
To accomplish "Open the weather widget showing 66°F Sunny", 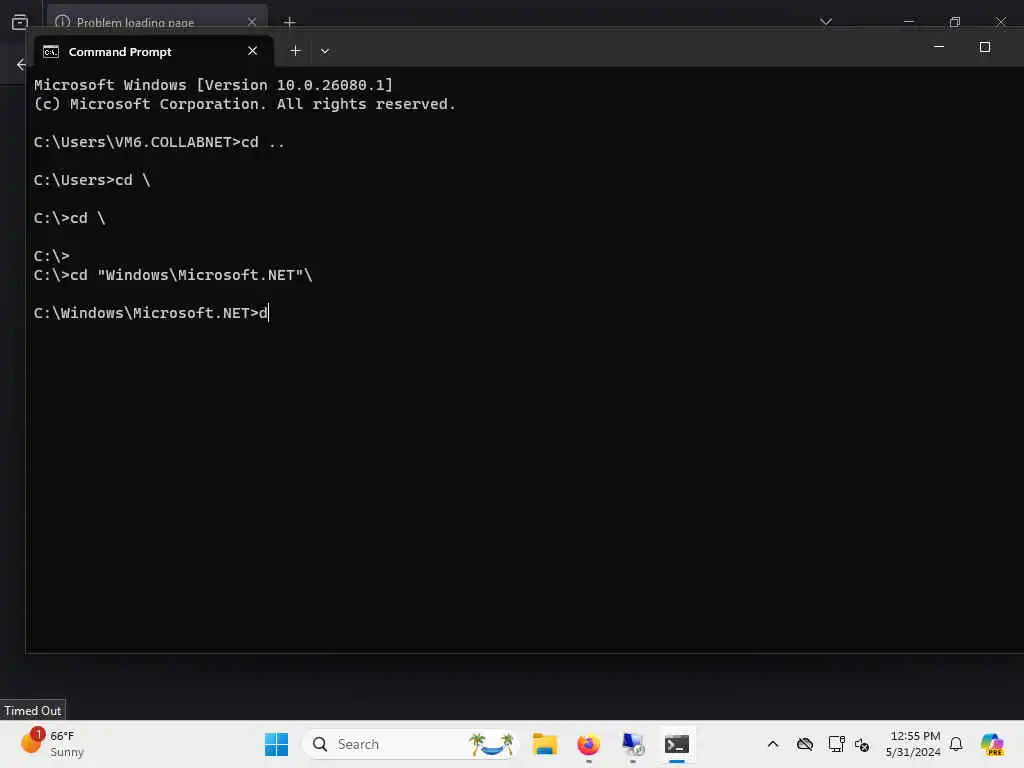I will coord(52,744).
